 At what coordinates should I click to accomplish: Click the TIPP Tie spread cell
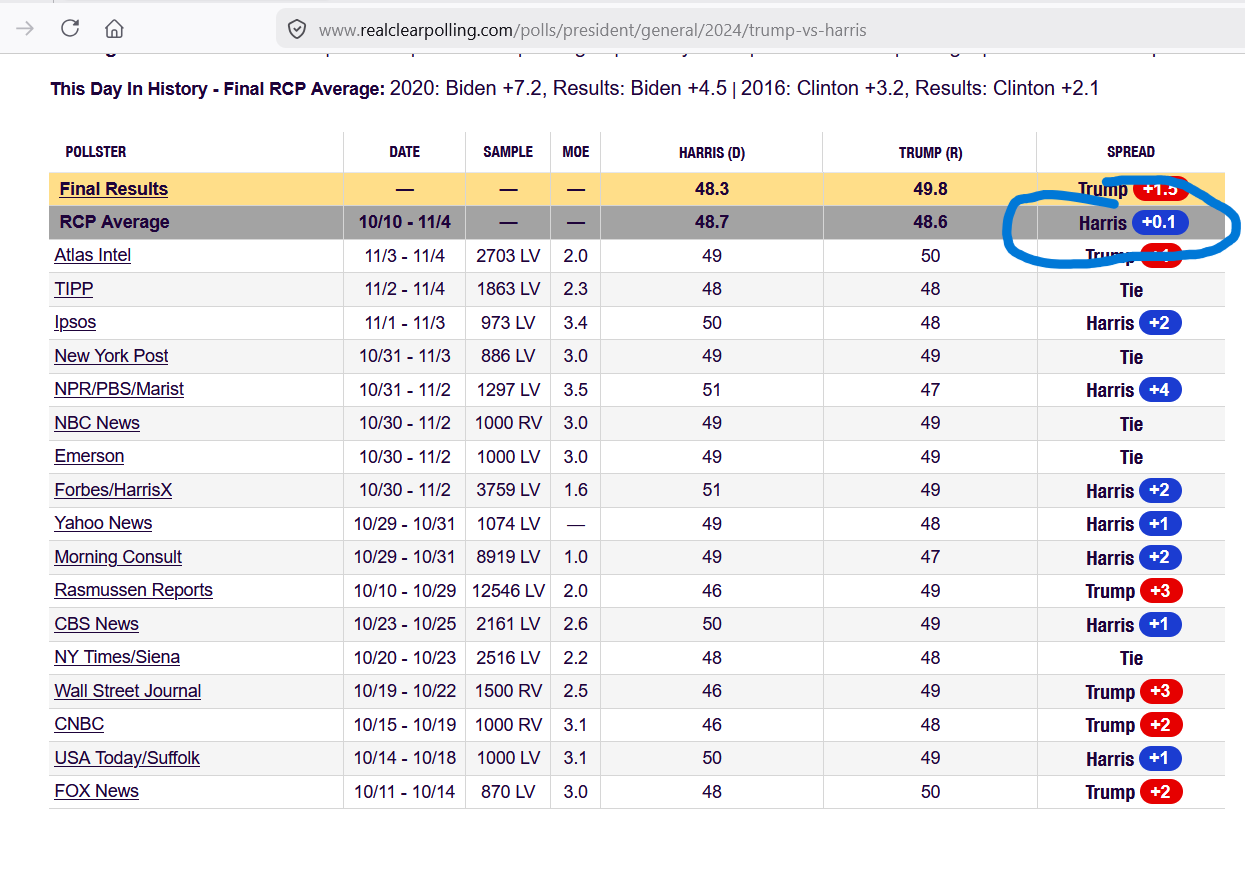(1131, 290)
